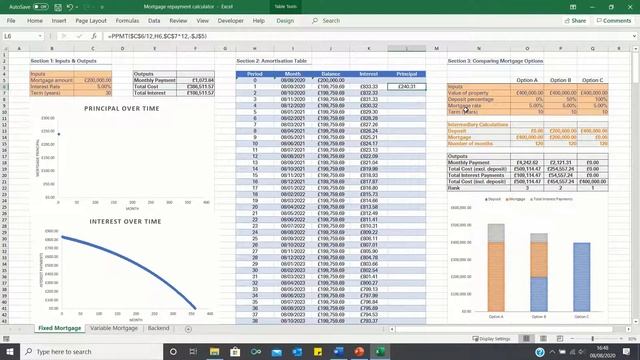Open the File menu
The height and width of the screenshot is (360, 640).
(11, 21)
